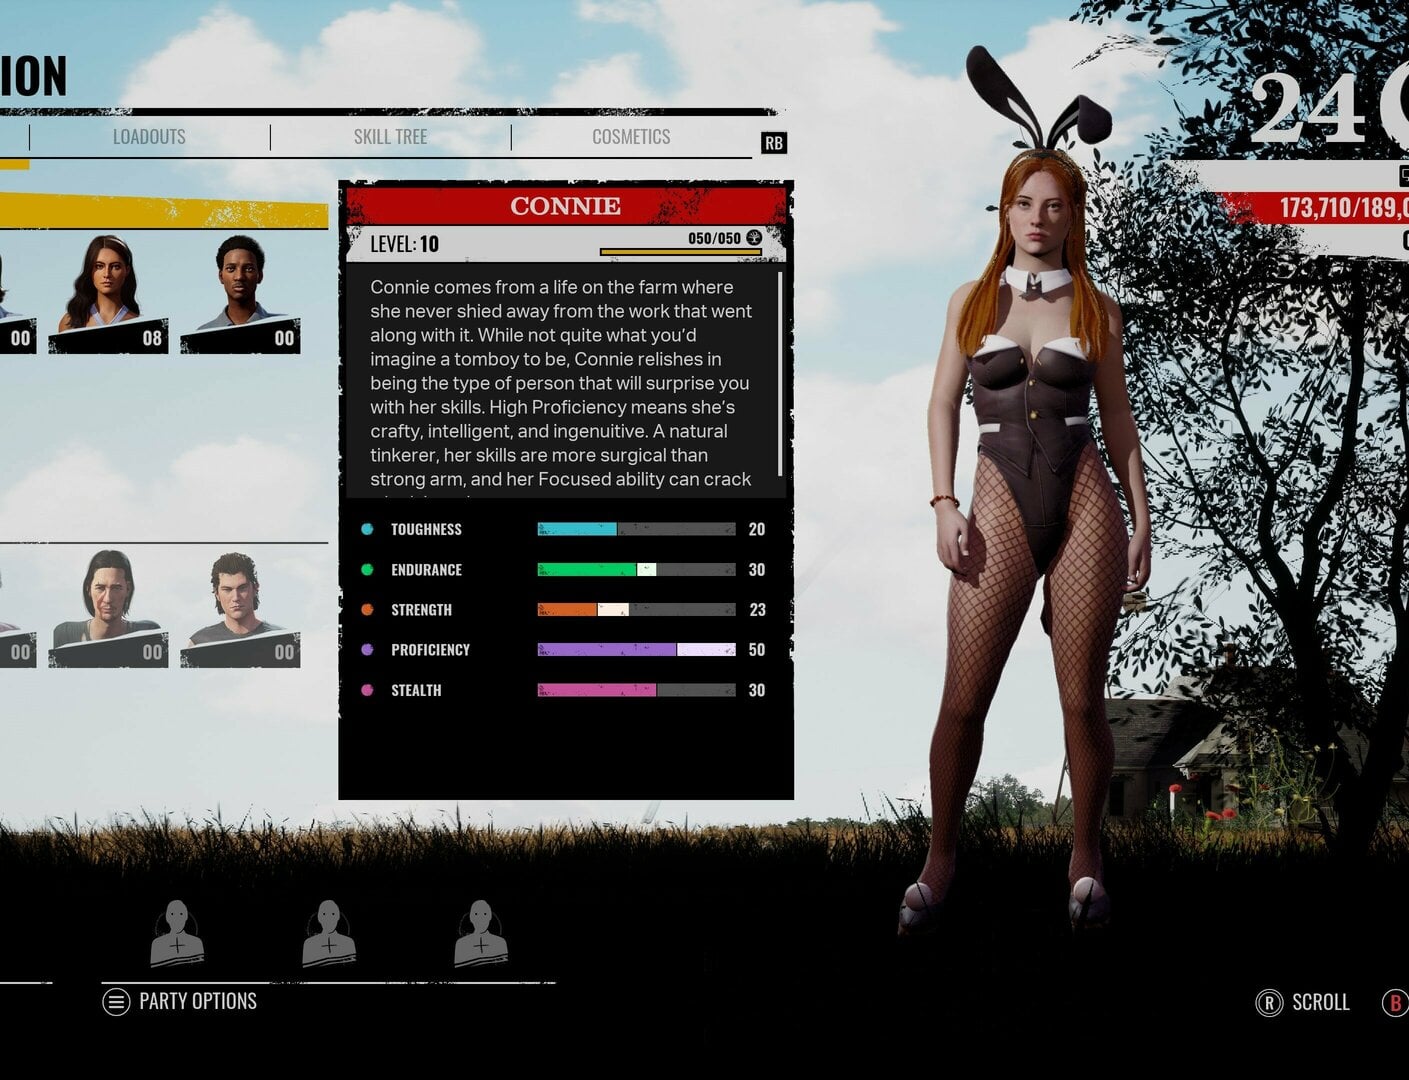
Task: Click the Strength value 23
Action: pyautogui.click(x=757, y=609)
